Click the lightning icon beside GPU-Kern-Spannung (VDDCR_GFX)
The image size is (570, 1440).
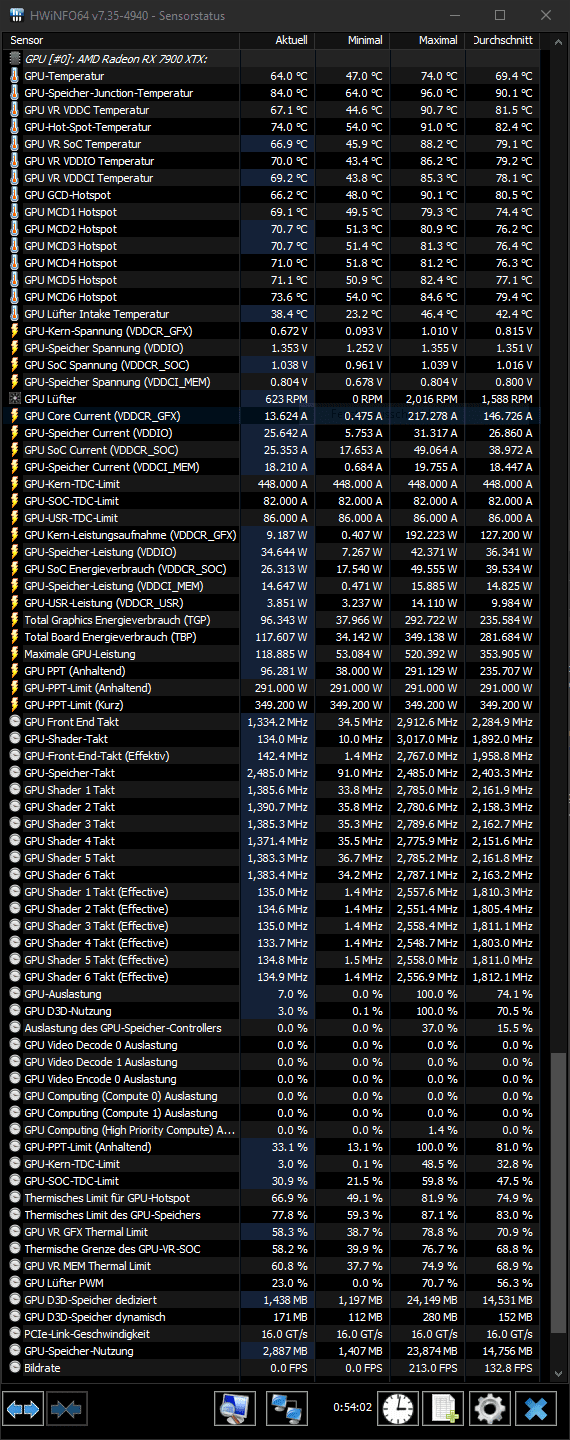coord(14,331)
